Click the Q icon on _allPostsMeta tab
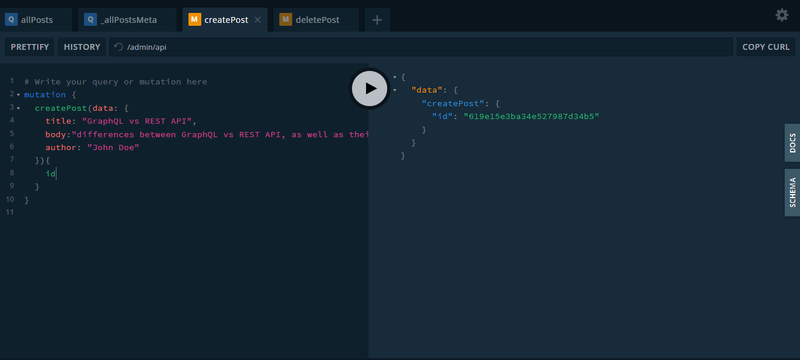Image resolution: width=800 pixels, height=360 pixels. tap(90, 20)
